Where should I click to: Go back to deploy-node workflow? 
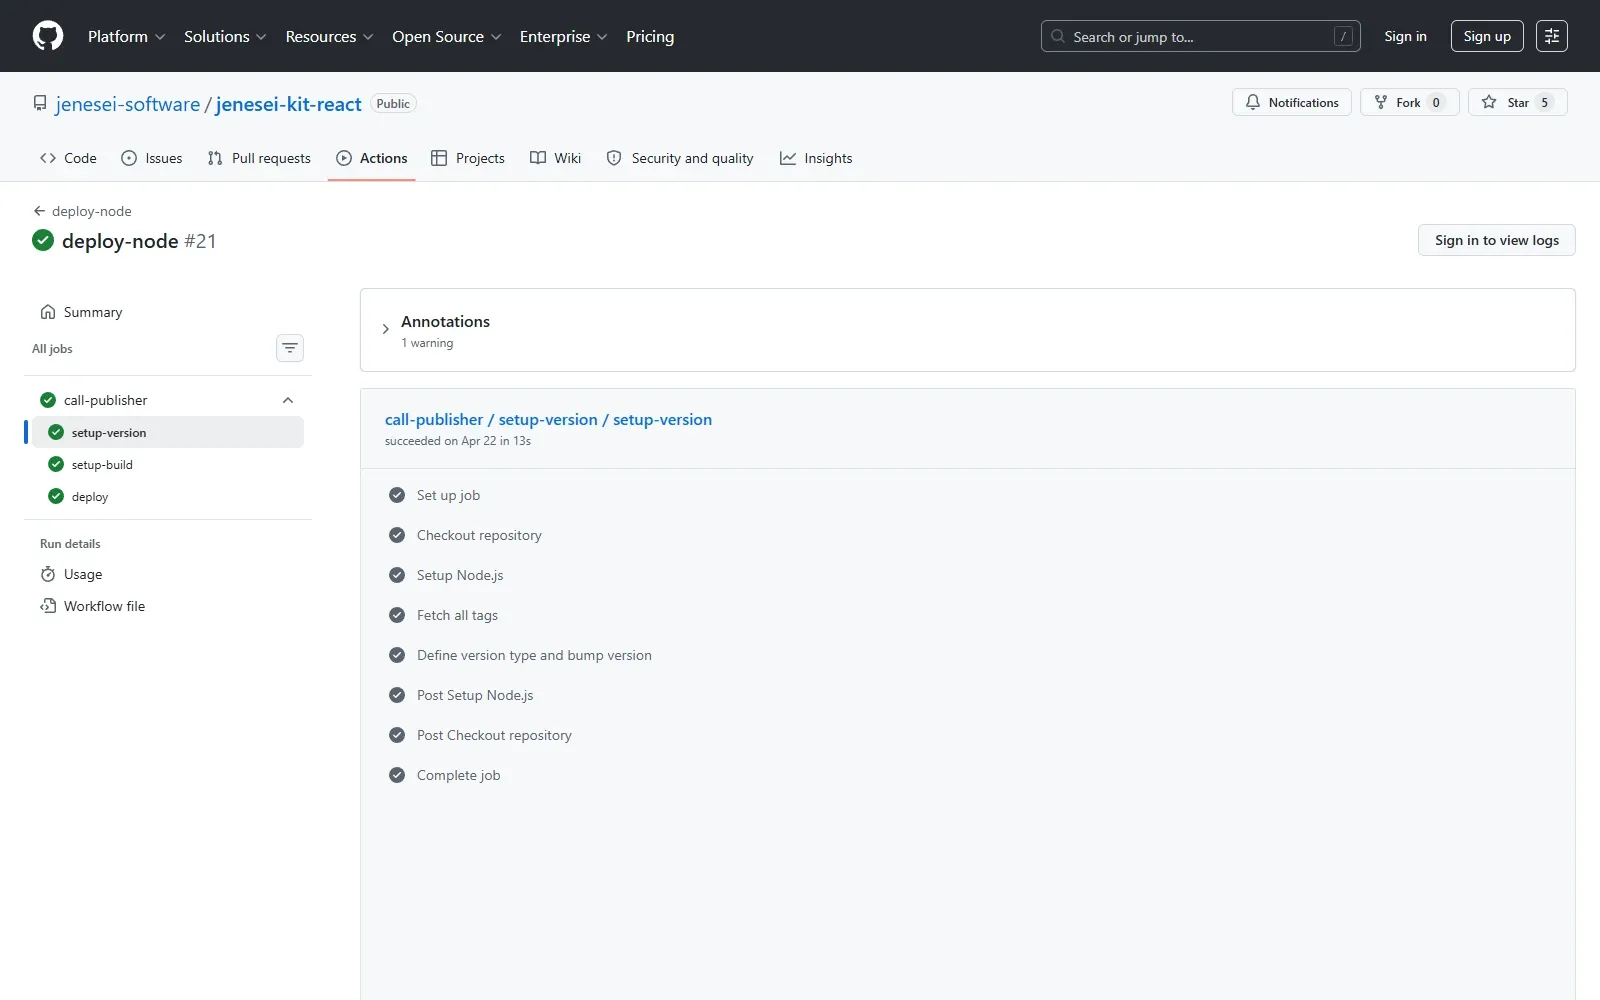[82, 211]
